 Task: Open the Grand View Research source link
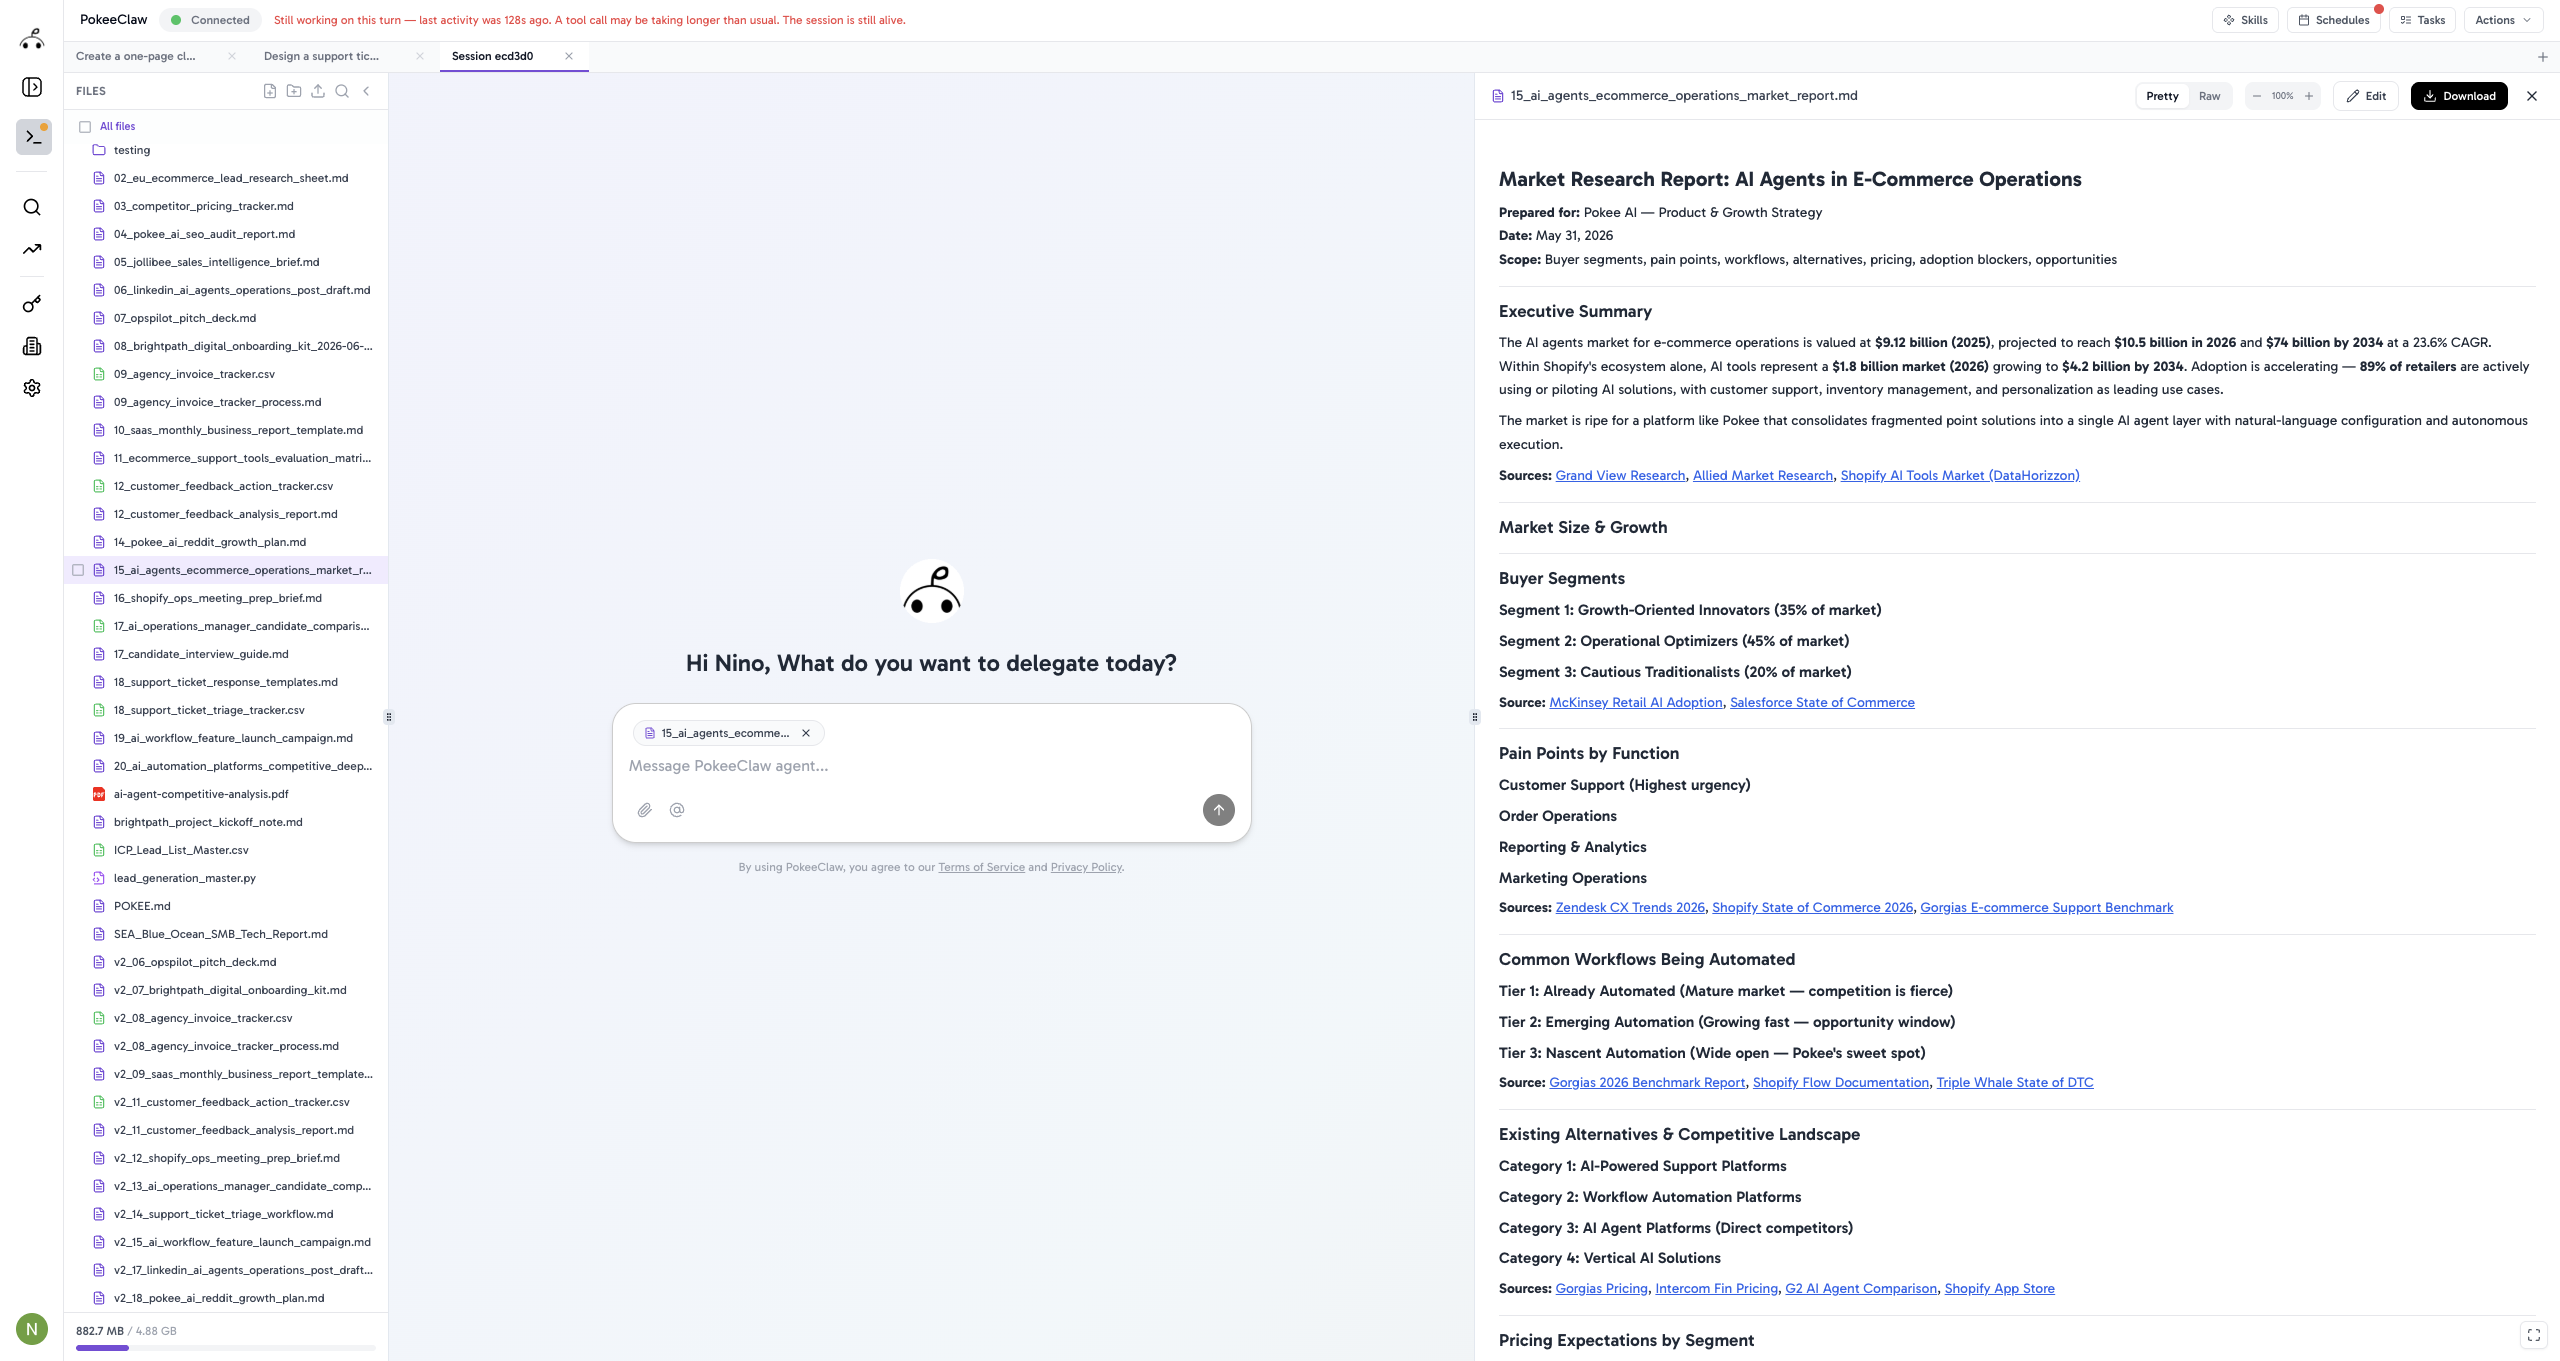[1620, 476]
